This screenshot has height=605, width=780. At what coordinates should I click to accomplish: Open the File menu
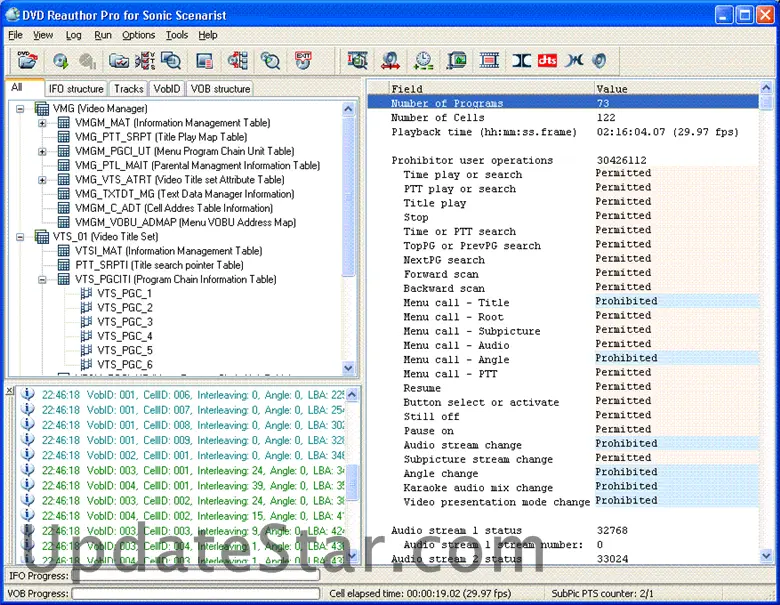pyautogui.click(x=15, y=35)
